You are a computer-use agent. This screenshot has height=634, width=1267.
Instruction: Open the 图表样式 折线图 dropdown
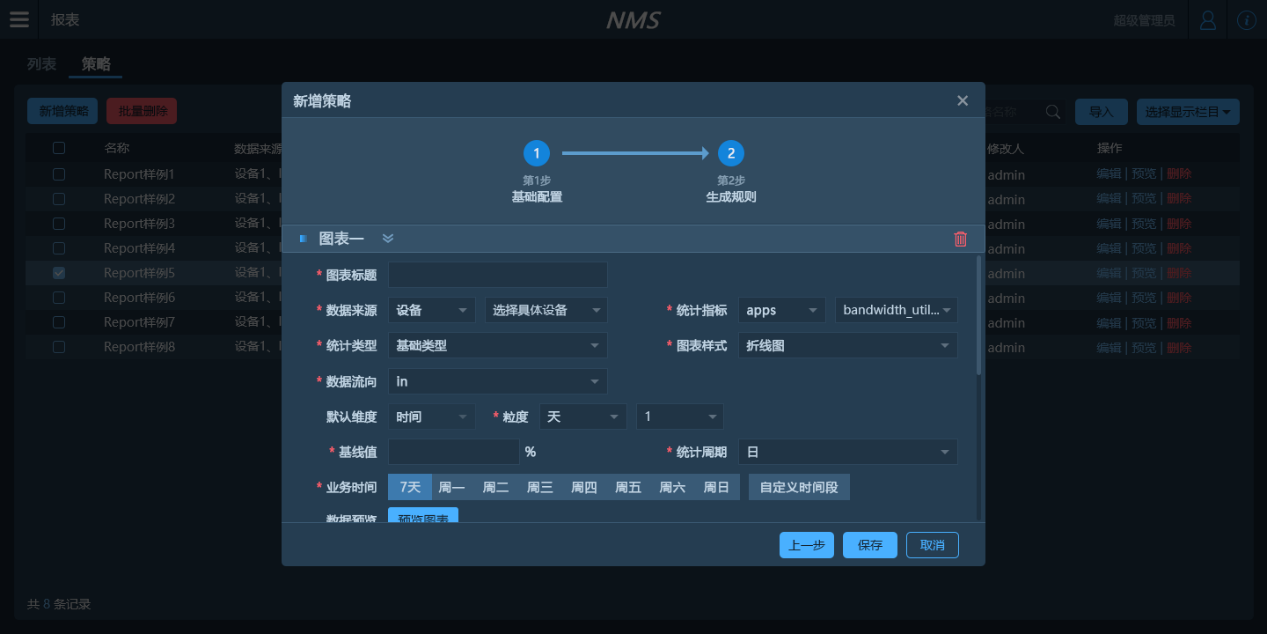click(847, 345)
